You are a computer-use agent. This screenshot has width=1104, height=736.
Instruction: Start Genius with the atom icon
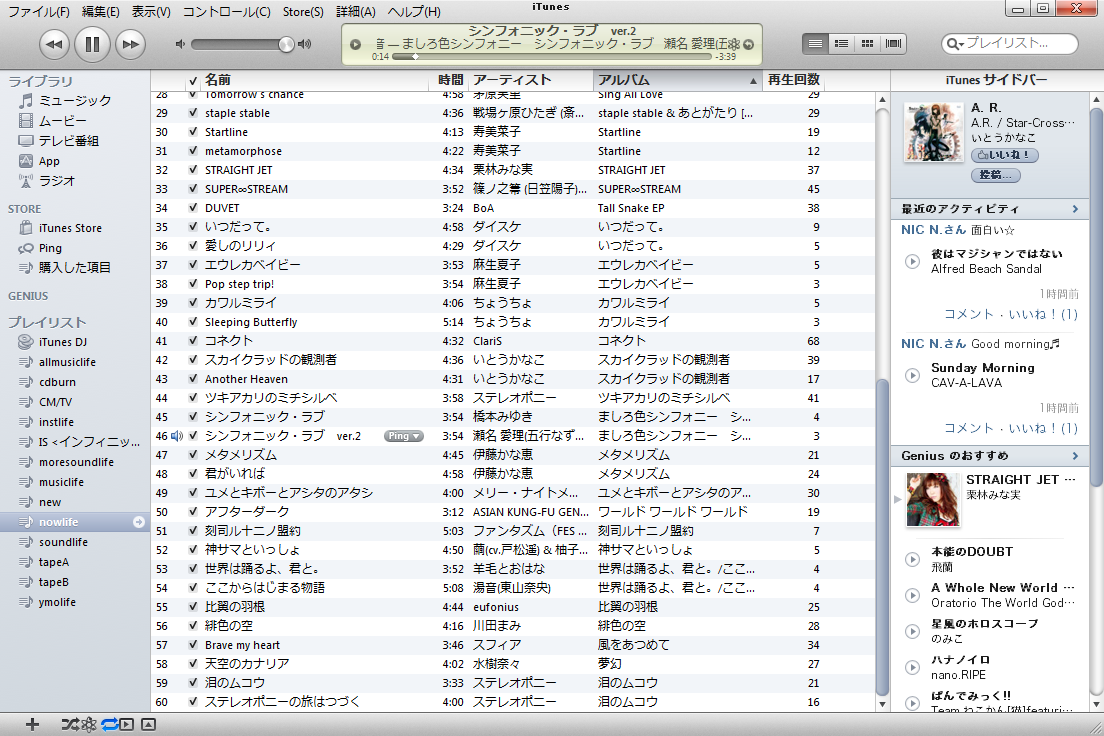(89, 724)
